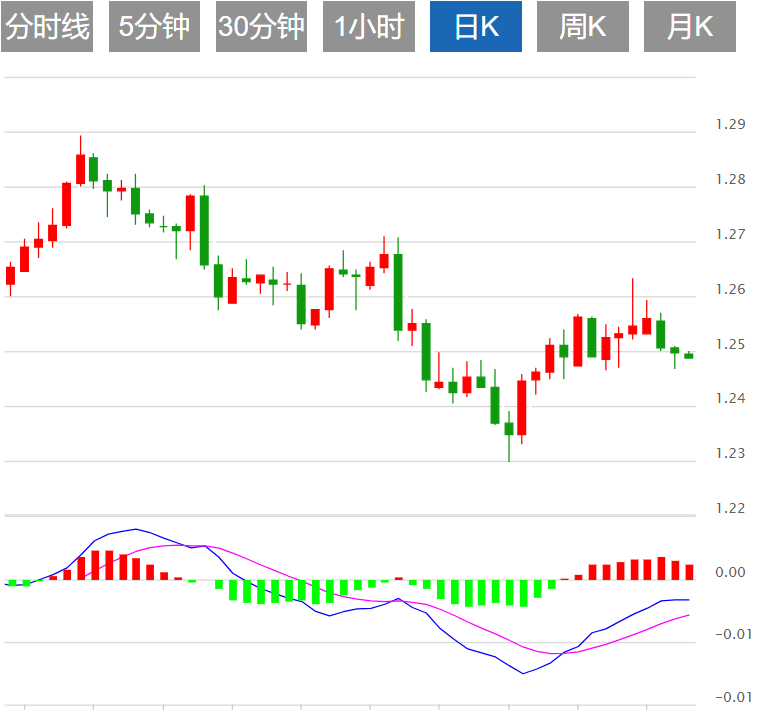Switch to the 周K weekly chart
The height and width of the screenshot is (710, 776).
coord(583,27)
